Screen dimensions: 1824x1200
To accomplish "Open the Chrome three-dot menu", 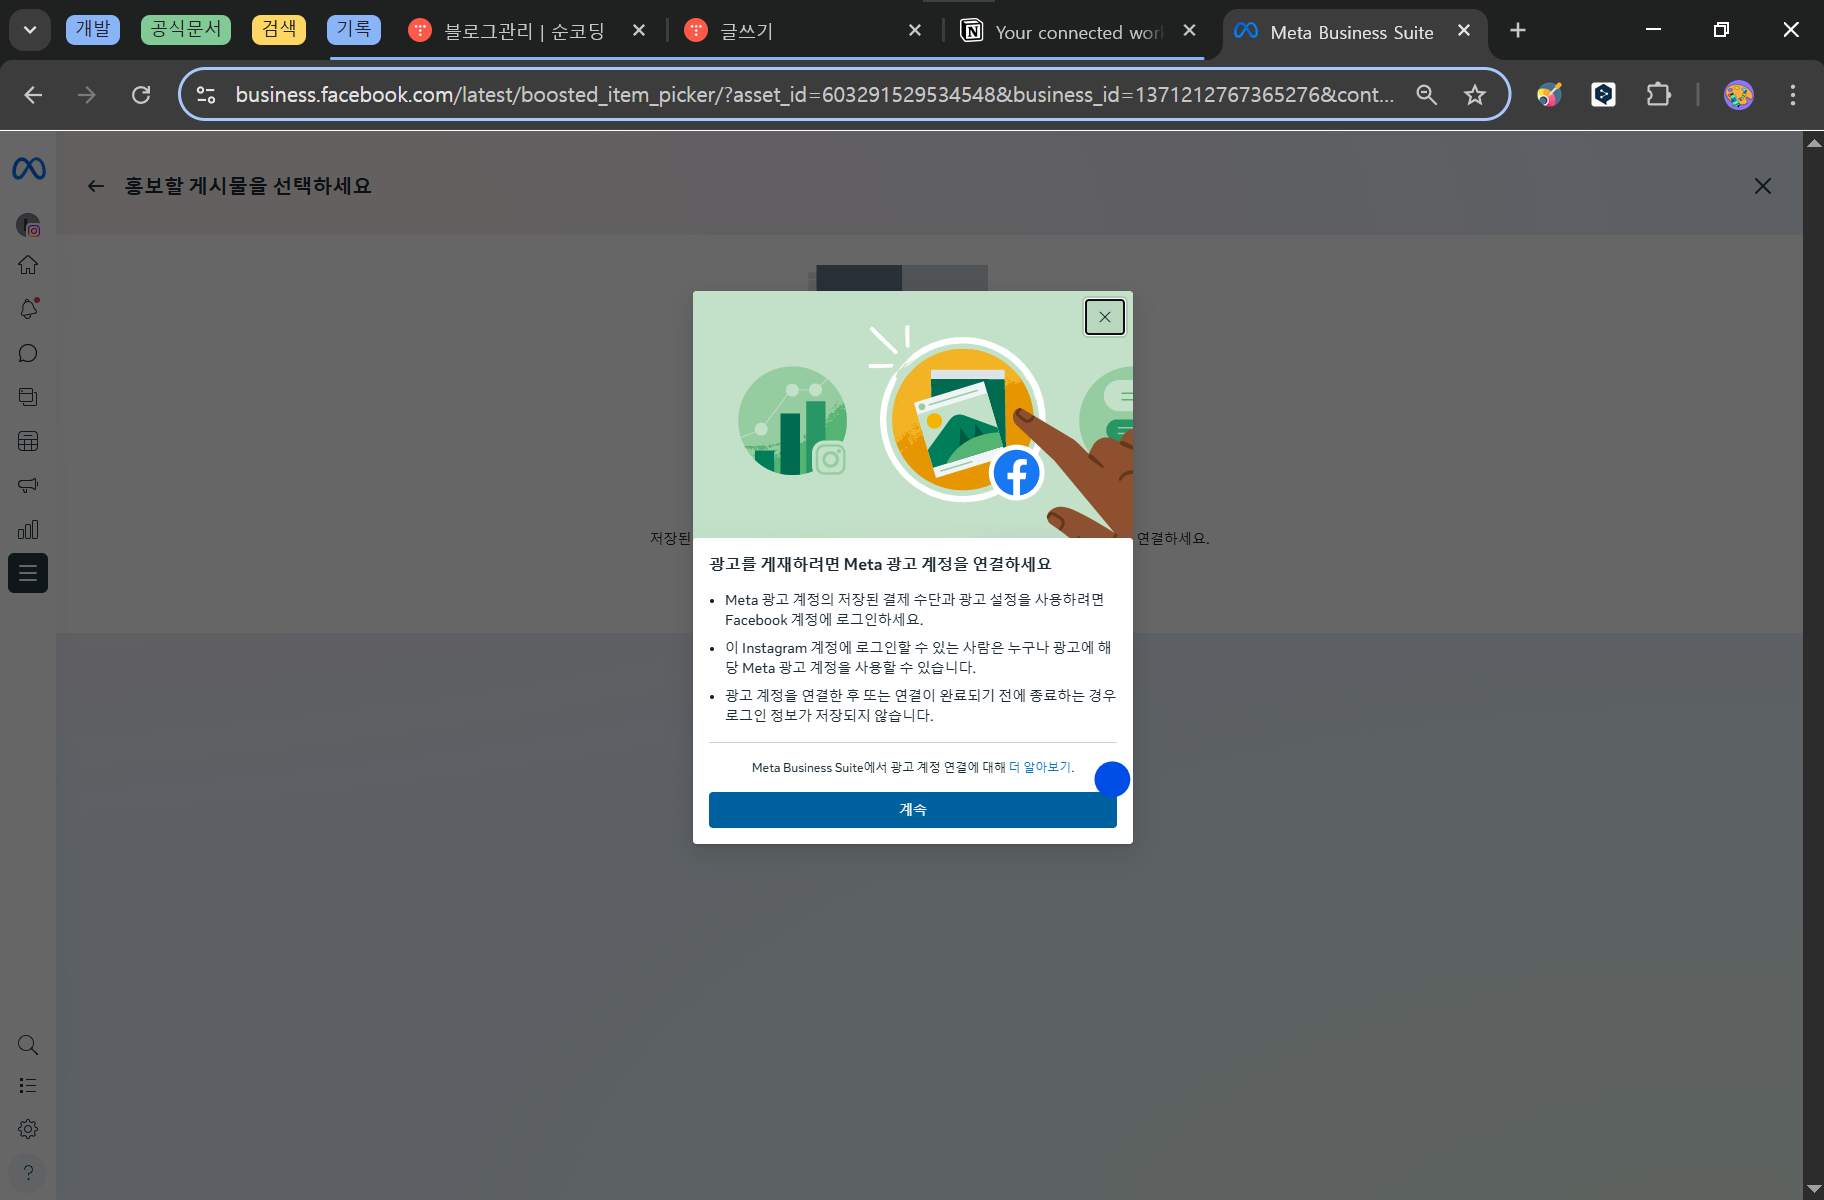I will click(x=1793, y=95).
